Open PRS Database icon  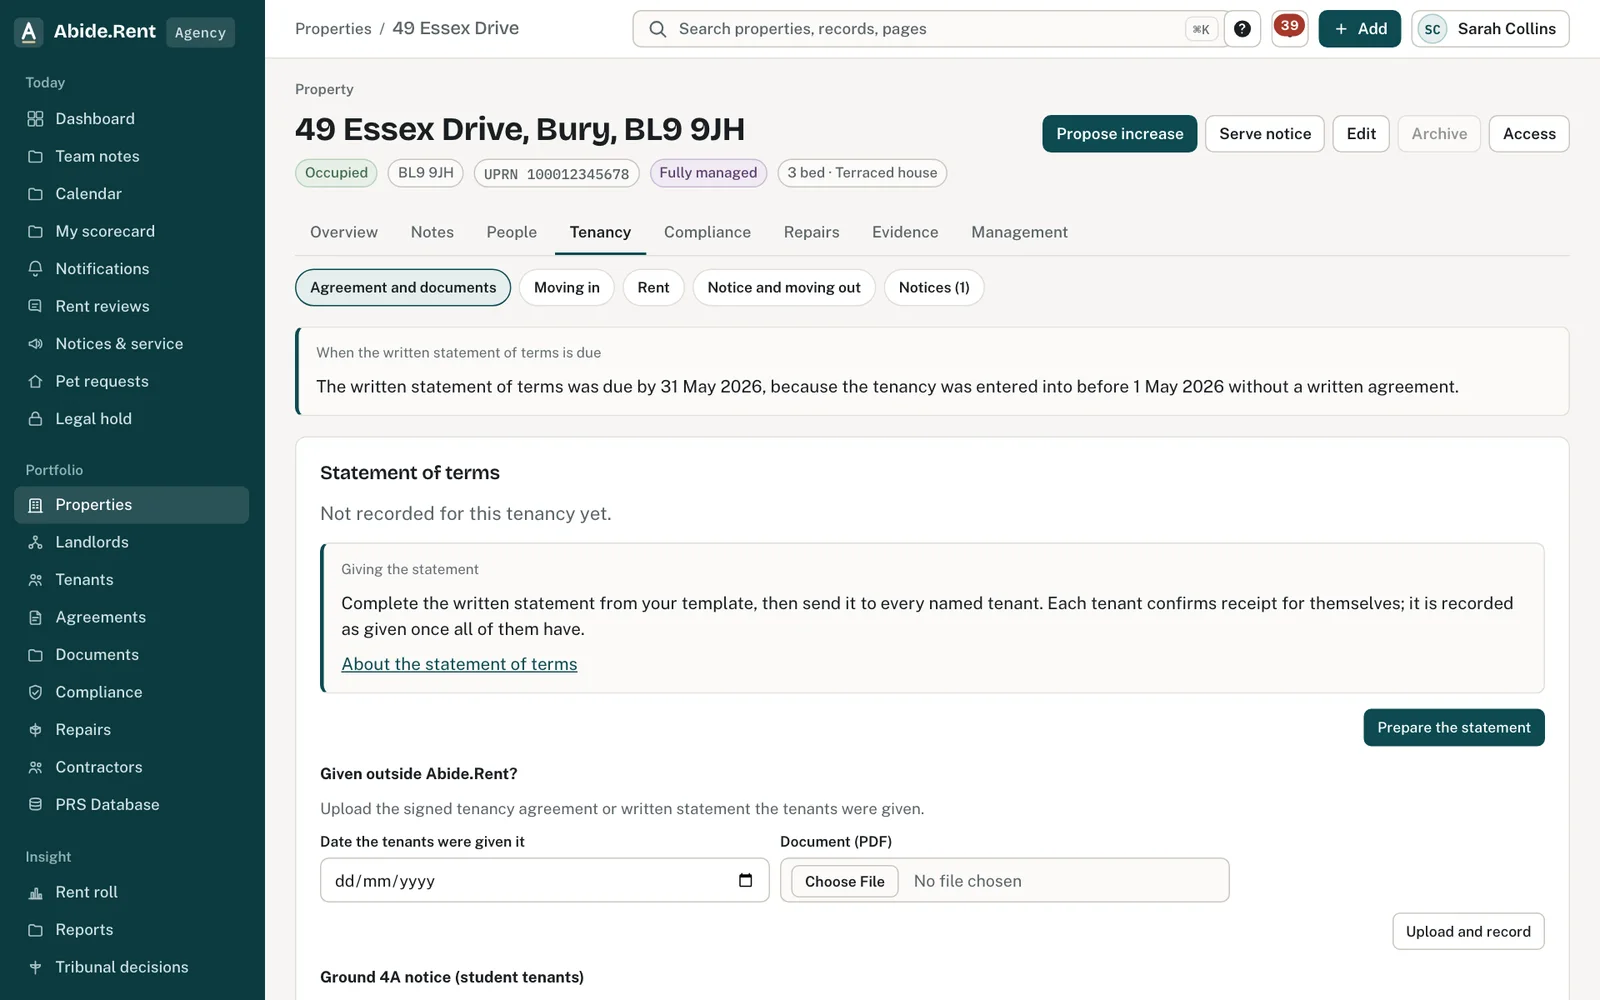[x=35, y=805]
